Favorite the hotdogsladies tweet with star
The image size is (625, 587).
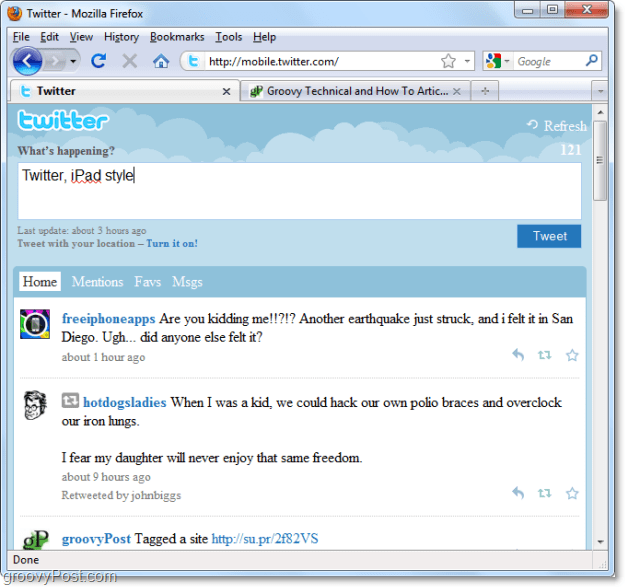click(x=572, y=493)
